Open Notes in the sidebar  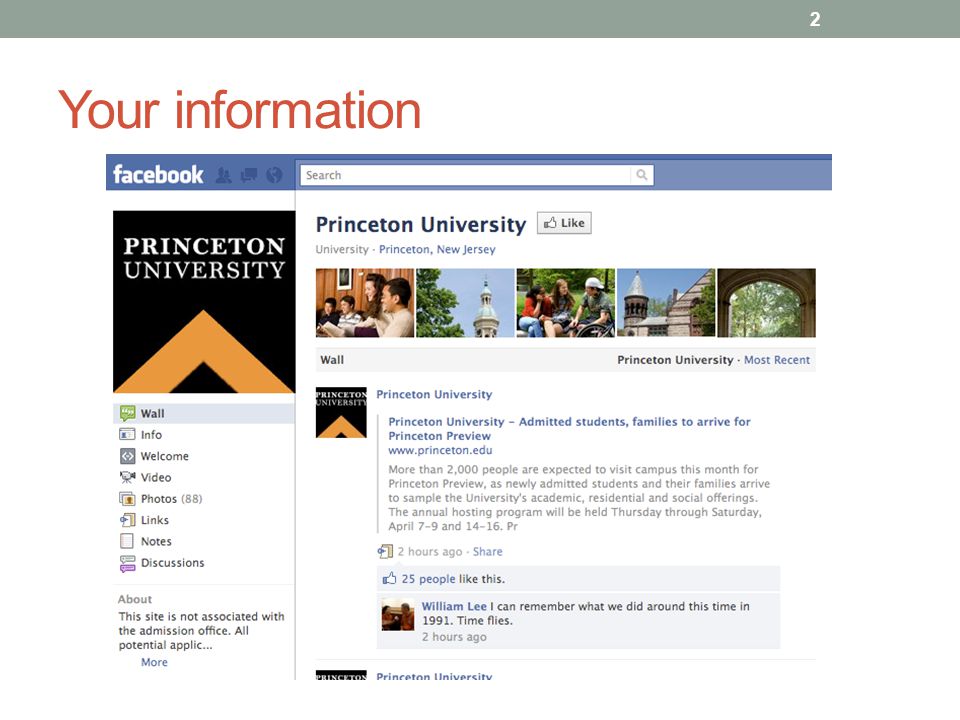(156, 541)
